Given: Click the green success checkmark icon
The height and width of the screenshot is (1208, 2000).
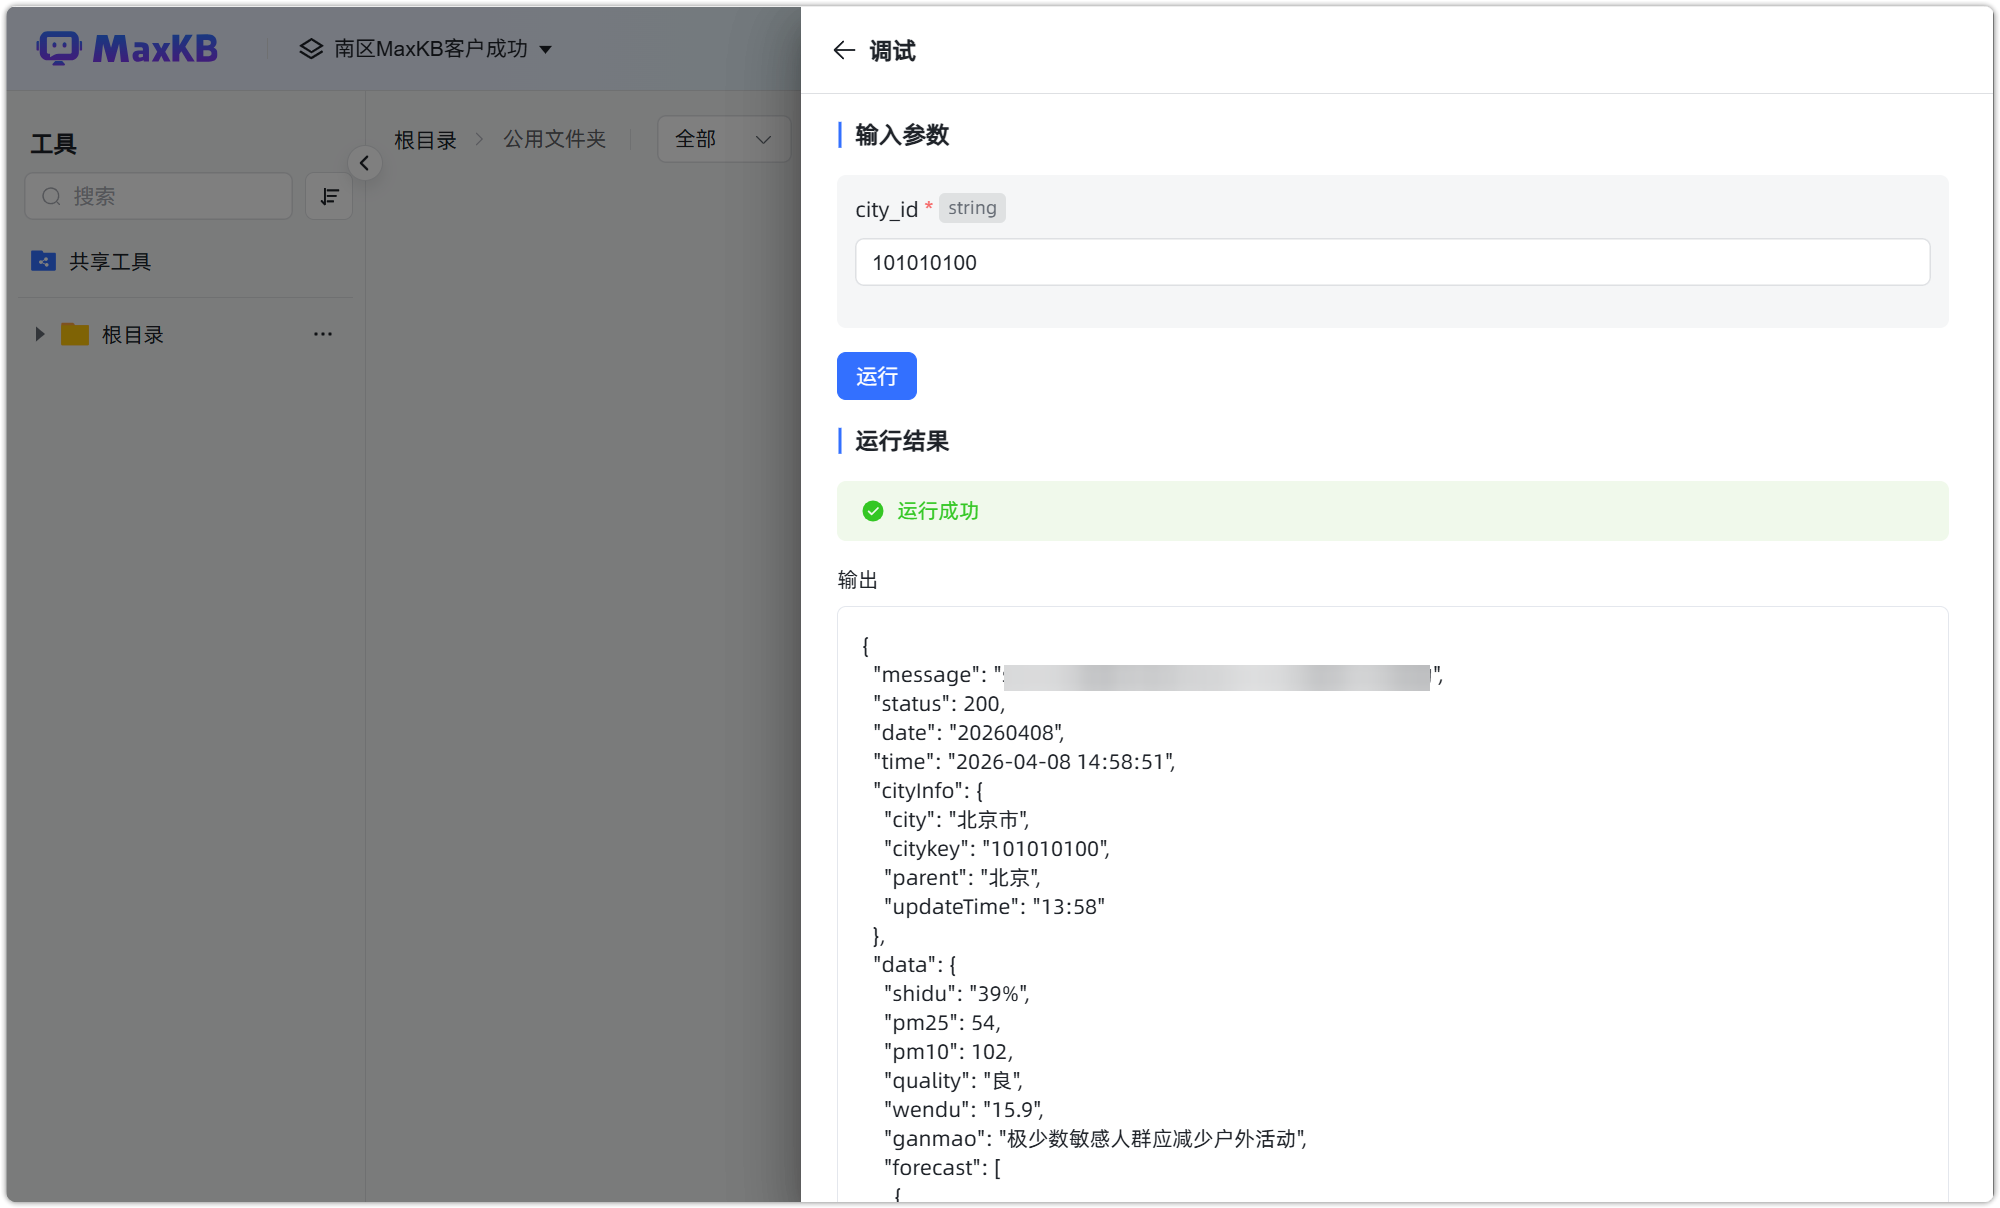Looking at the screenshot, I should pos(873,511).
